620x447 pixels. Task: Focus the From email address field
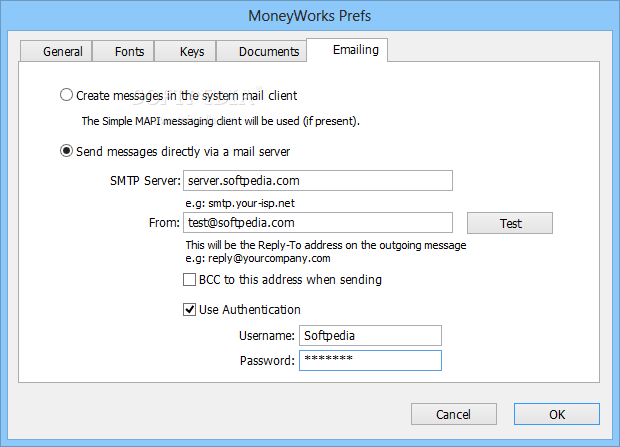[x=318, y=223]
